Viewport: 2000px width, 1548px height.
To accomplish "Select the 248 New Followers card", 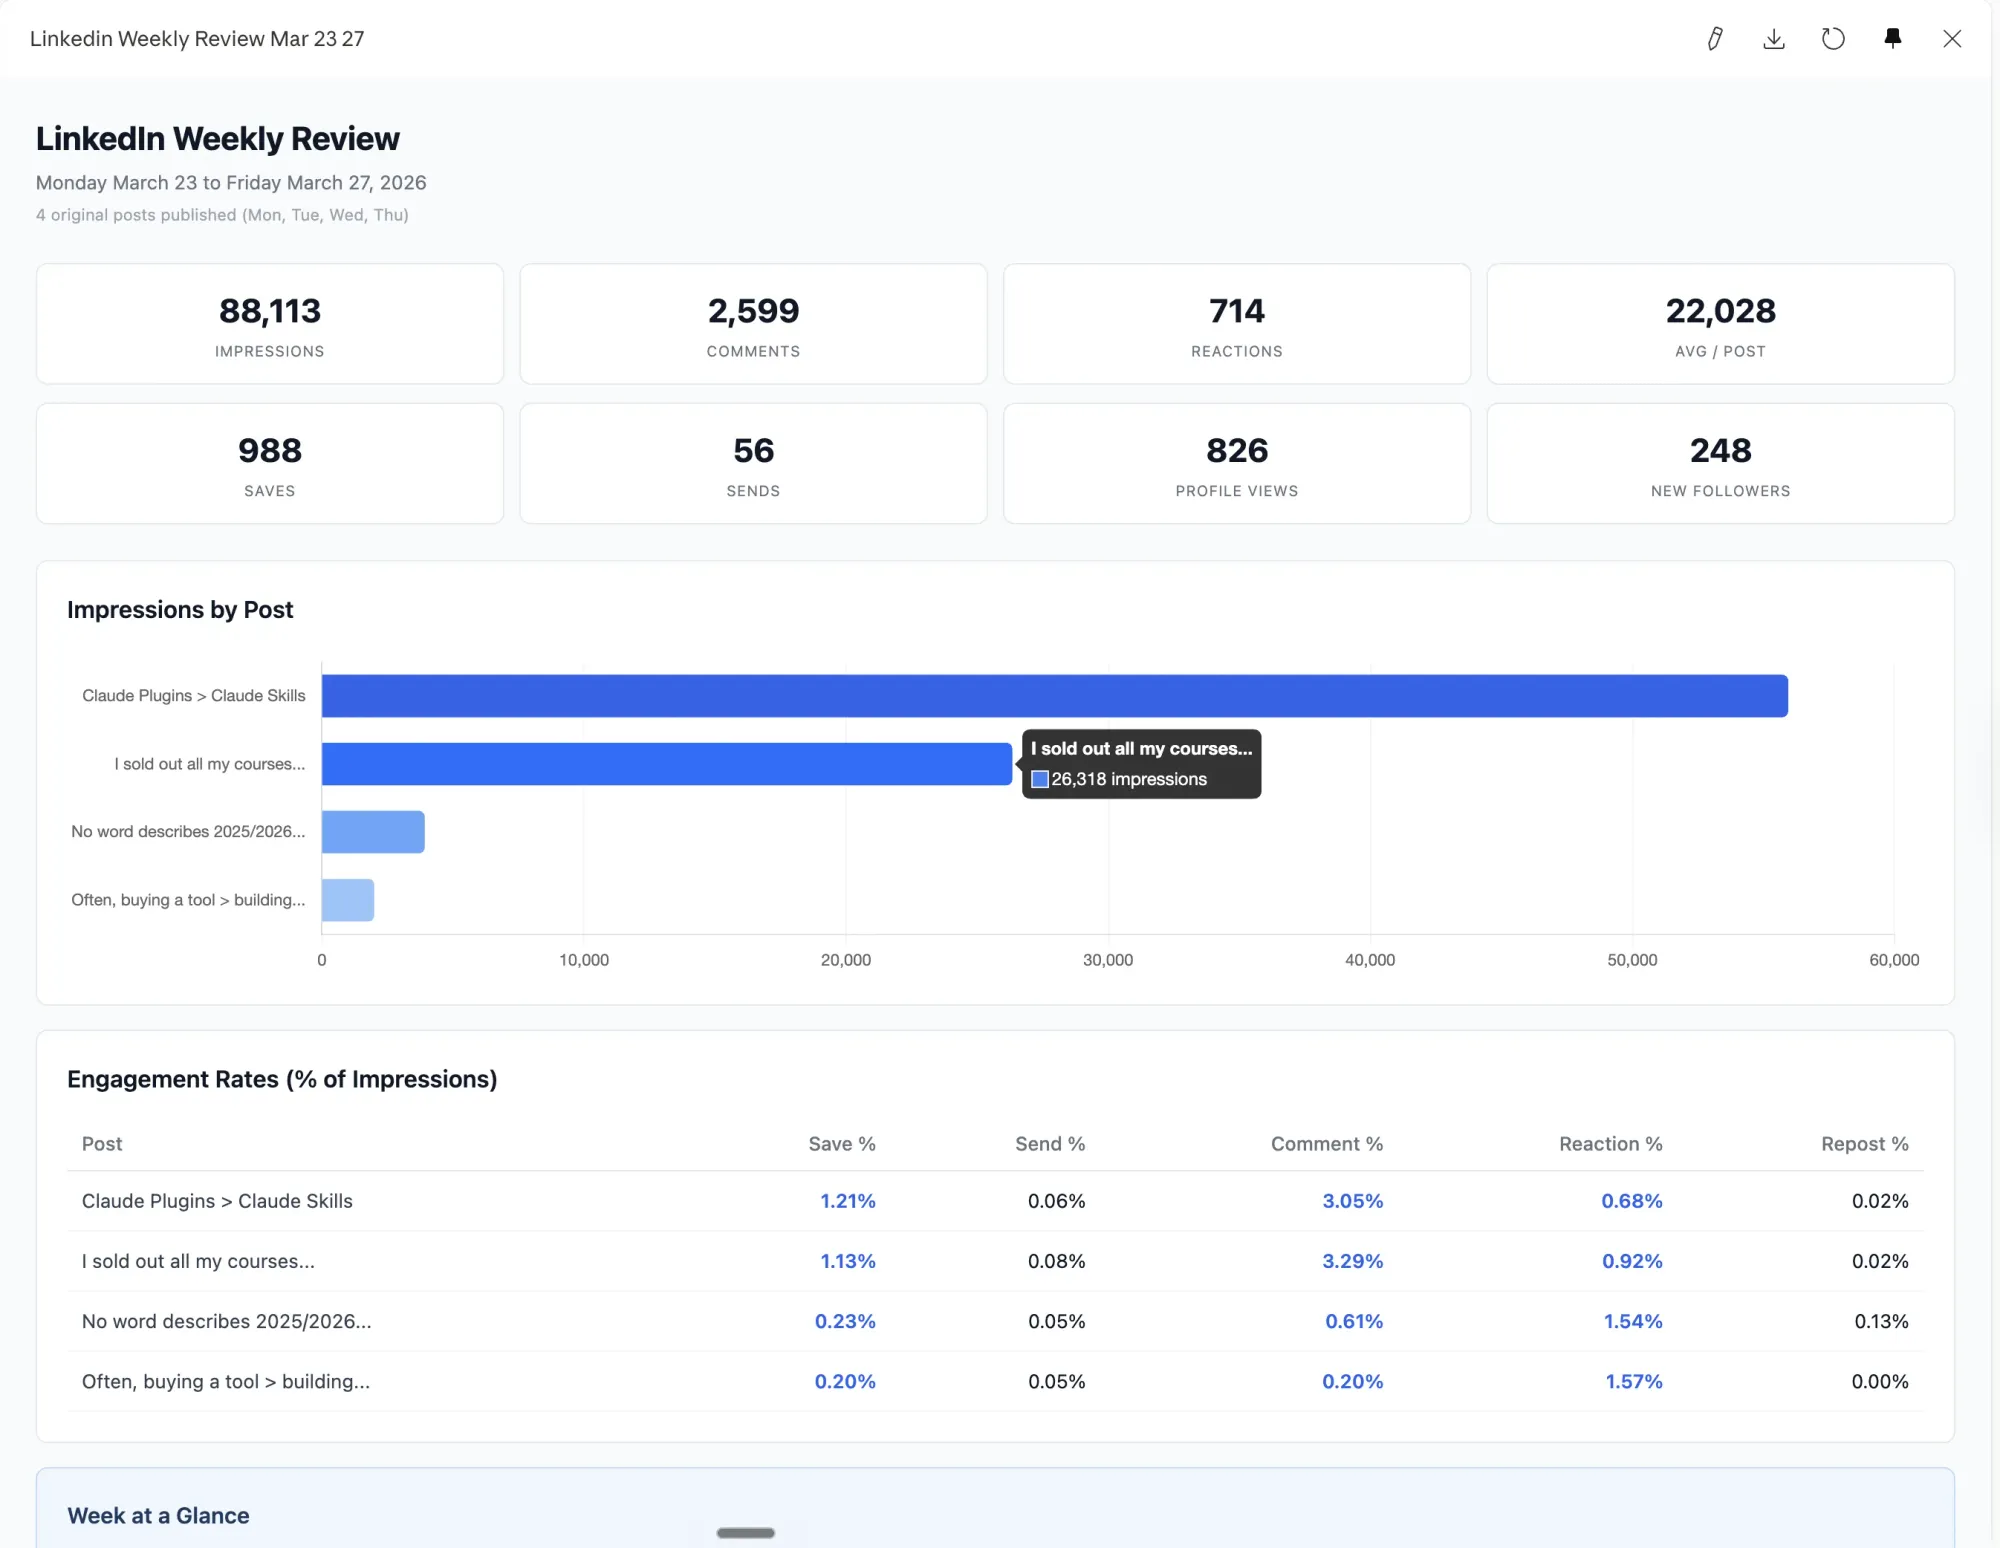I will pos(1721,464).
